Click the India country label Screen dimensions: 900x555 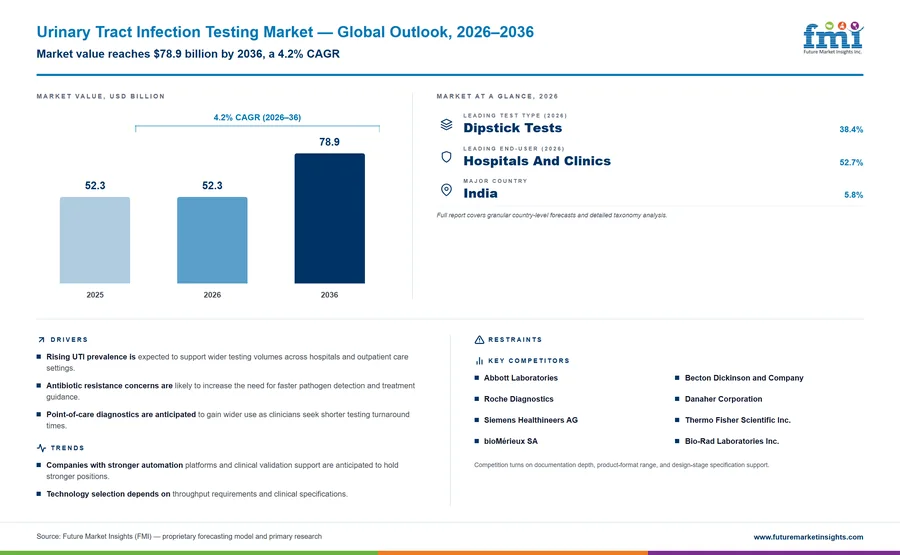[x=480, y=193]
